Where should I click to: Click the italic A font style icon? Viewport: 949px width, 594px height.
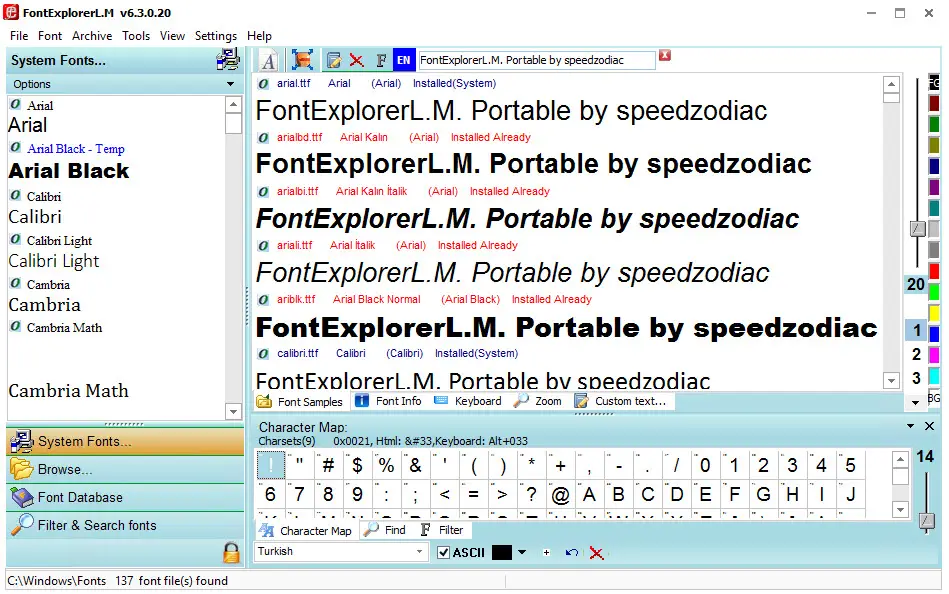point(269,60)
